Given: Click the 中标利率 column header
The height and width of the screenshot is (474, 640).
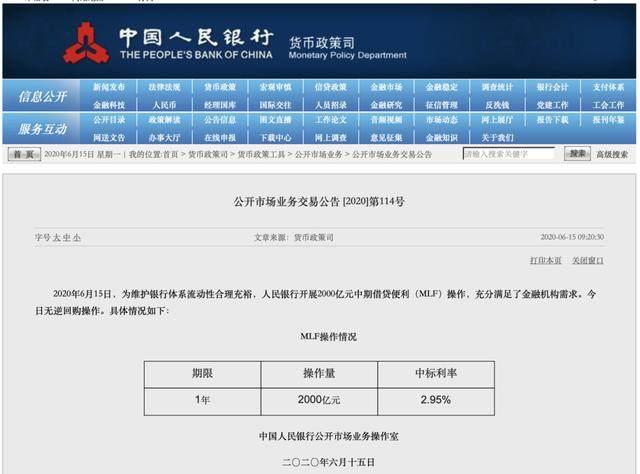Looking at the screenshot, I should coord(436,373).
